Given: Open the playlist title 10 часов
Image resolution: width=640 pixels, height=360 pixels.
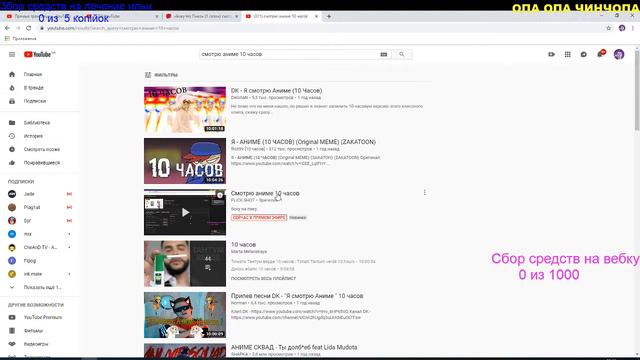Looking at the screenshot, I should pyautogui.click(x=243, y=244).
